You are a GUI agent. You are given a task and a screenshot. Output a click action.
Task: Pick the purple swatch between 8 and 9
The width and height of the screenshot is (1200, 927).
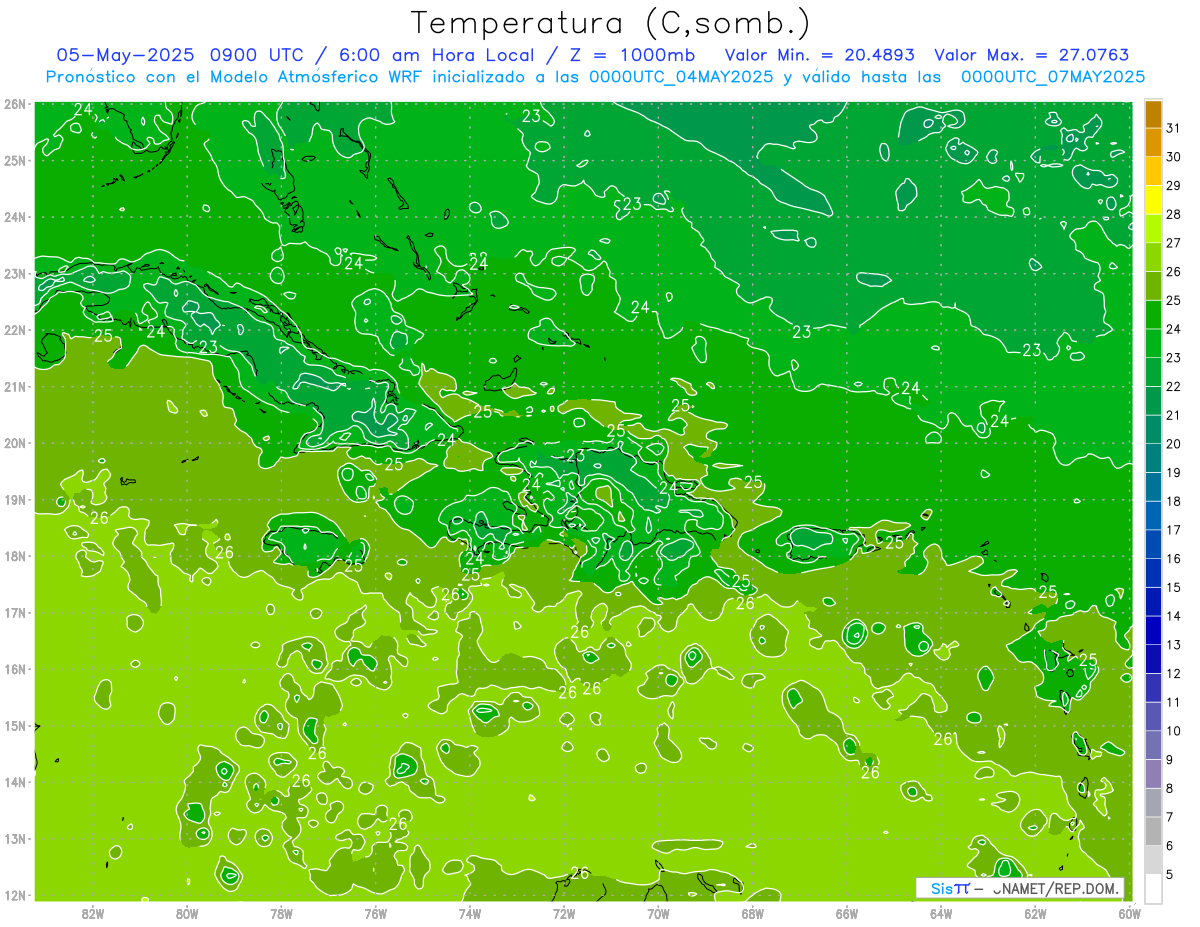coord(1153,774)
